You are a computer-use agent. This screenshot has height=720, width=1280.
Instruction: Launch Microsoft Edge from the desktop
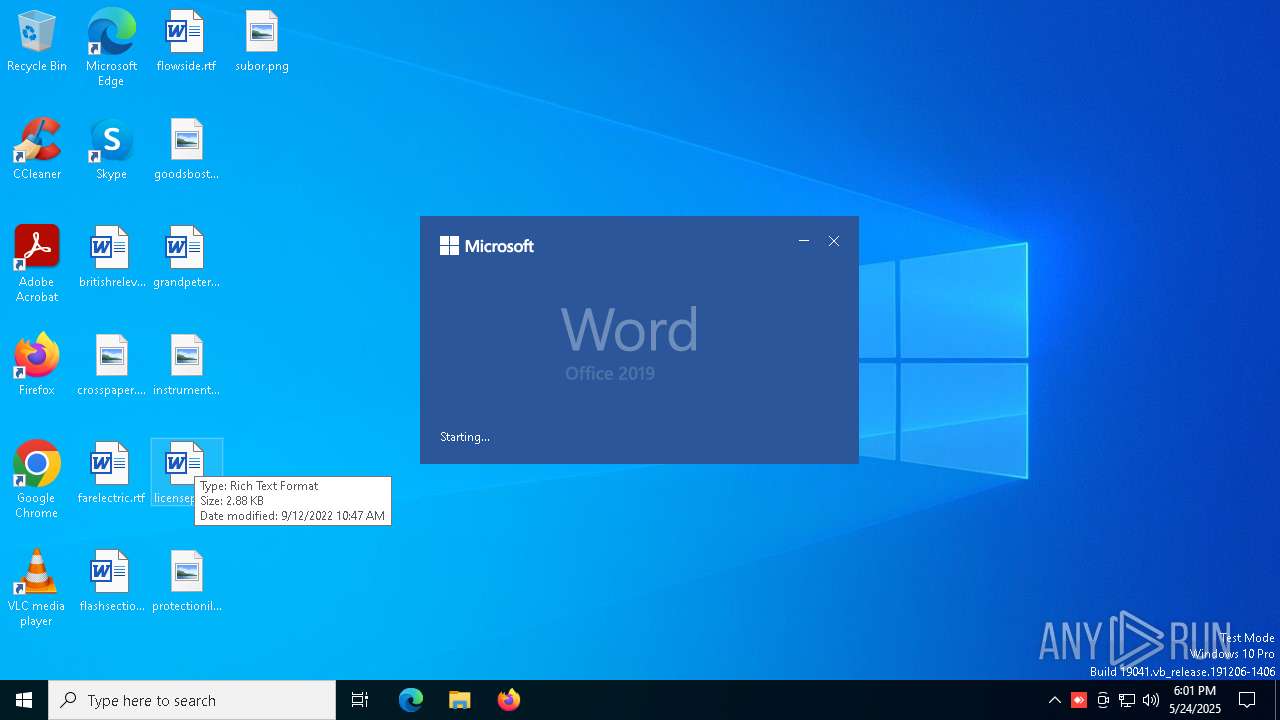pyautogui.click(x=111, y=47)
